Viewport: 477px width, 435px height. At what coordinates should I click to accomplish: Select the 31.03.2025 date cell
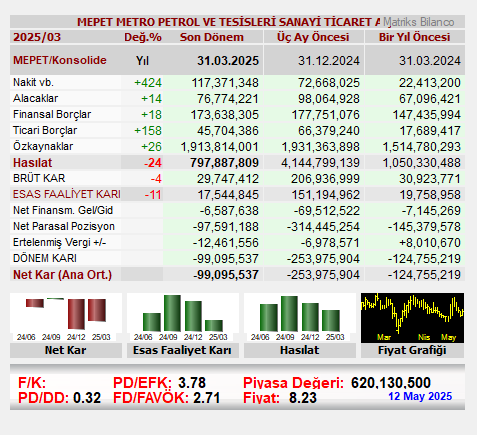point(228,61)
